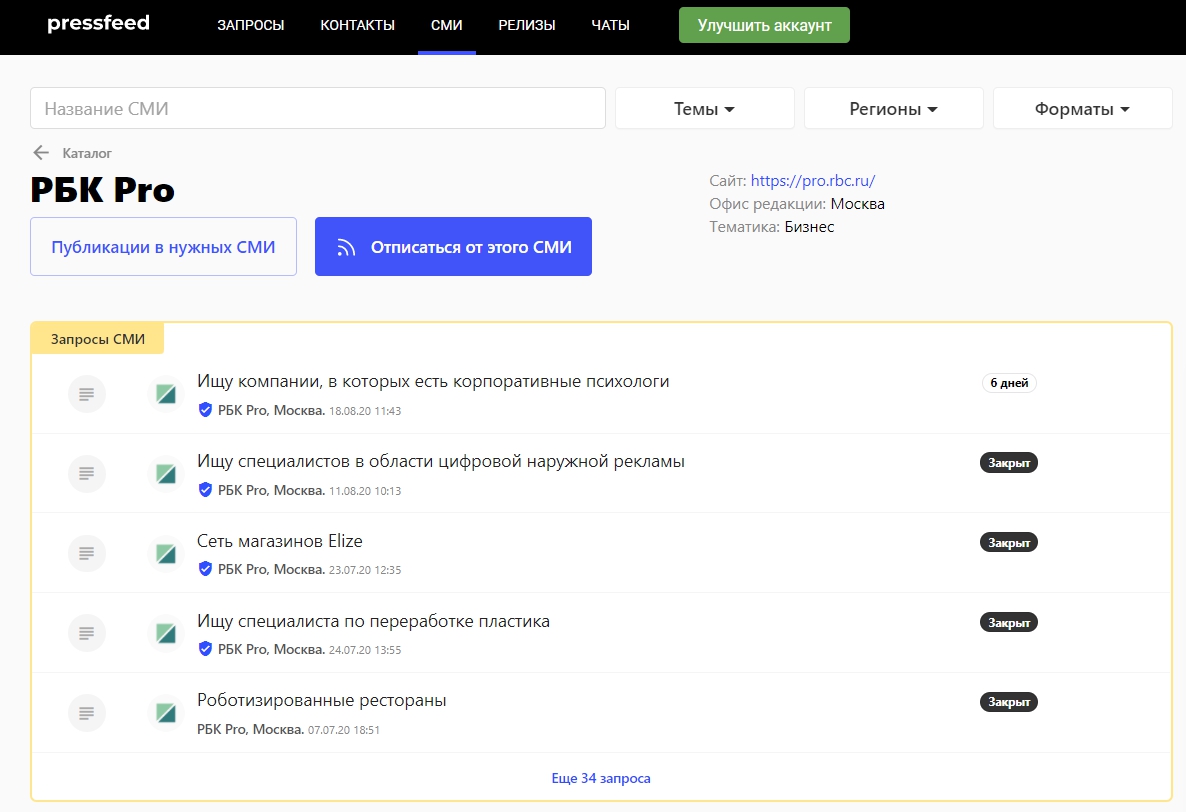Go to the Запросы menu section

click(x=250, y=25)
